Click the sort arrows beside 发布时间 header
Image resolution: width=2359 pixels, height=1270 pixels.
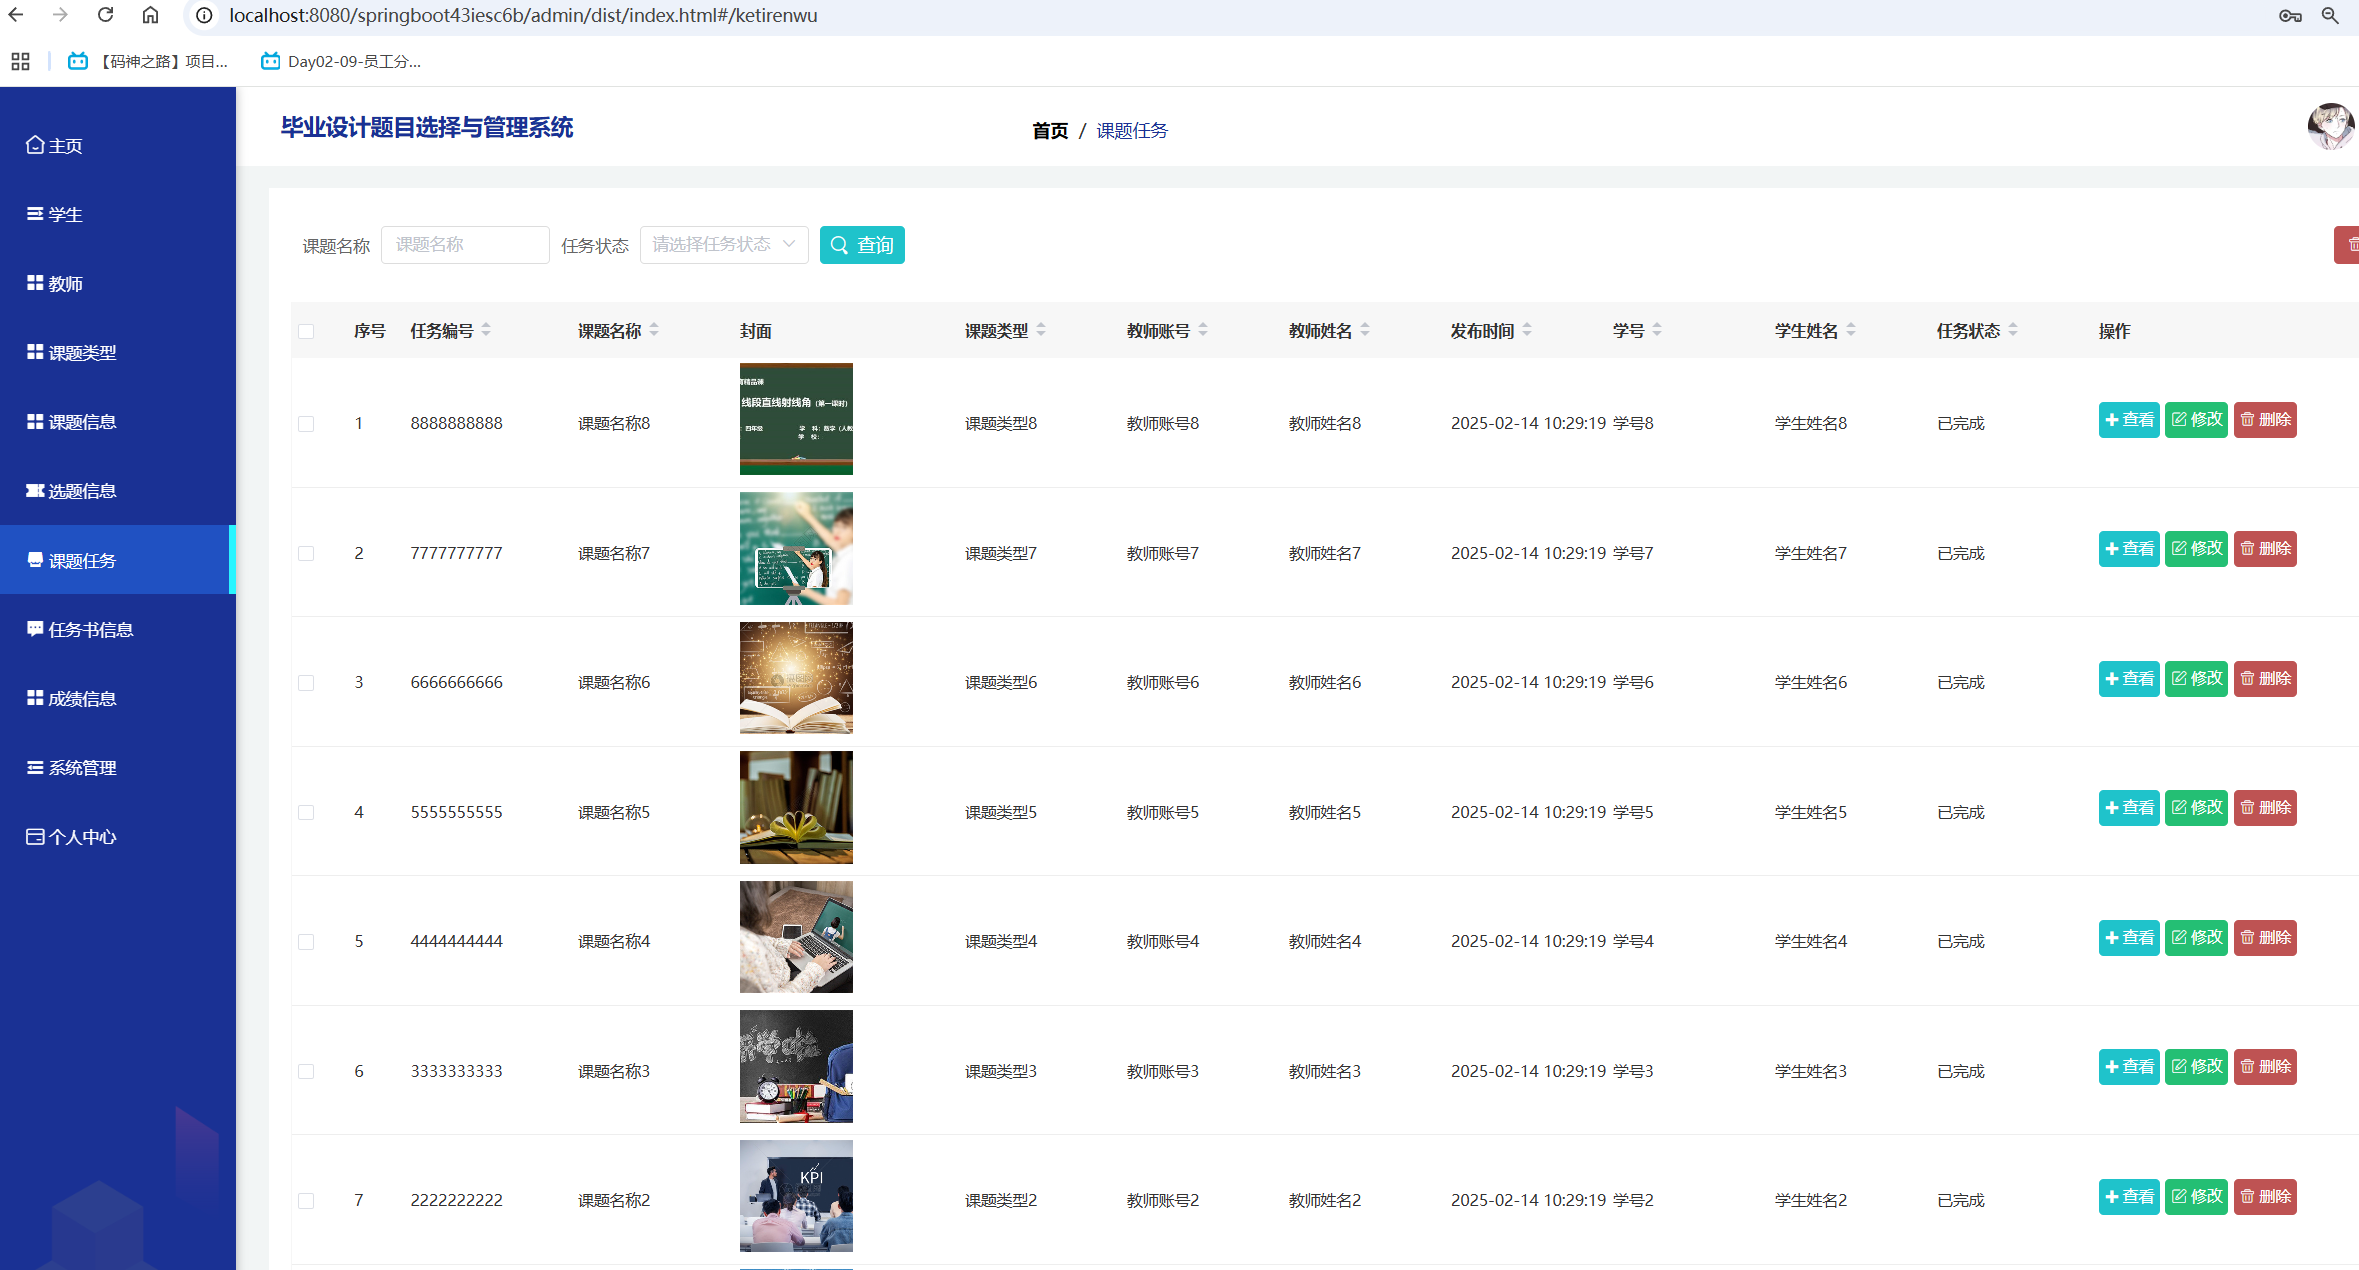1527,330
